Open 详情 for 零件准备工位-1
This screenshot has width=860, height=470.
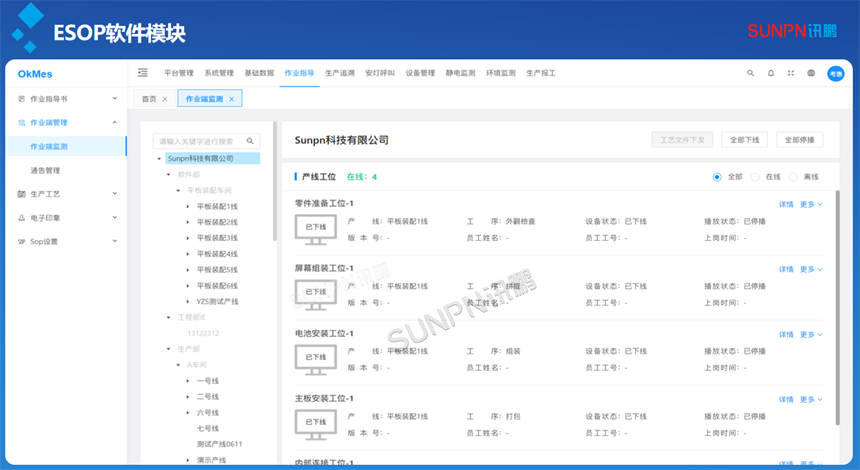[786, 205]
